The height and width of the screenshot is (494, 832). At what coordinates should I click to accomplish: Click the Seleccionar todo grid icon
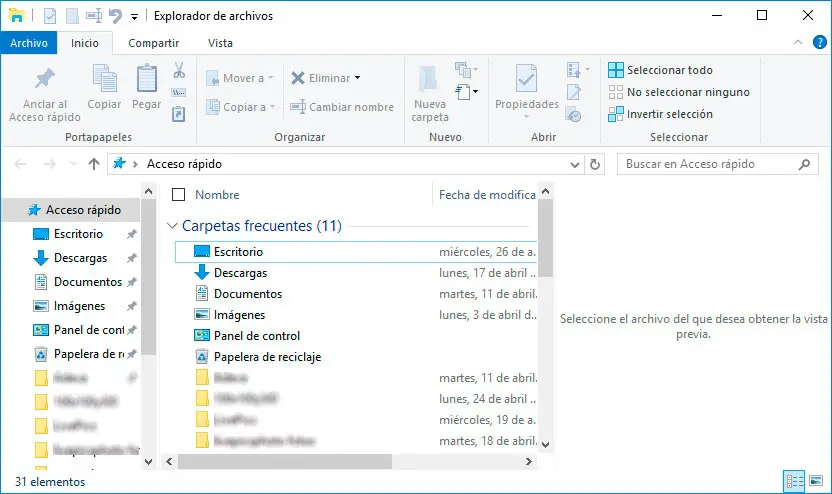tap(616, 70)
